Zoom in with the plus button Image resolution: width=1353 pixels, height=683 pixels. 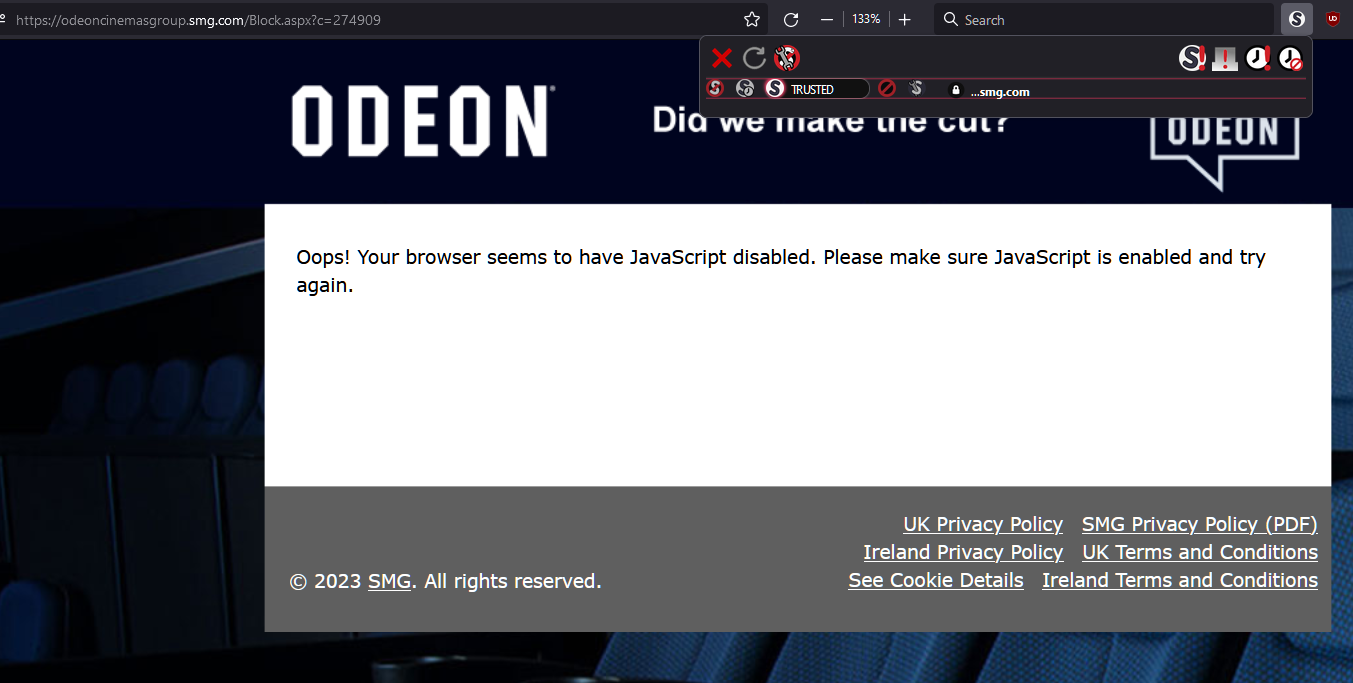905,20
